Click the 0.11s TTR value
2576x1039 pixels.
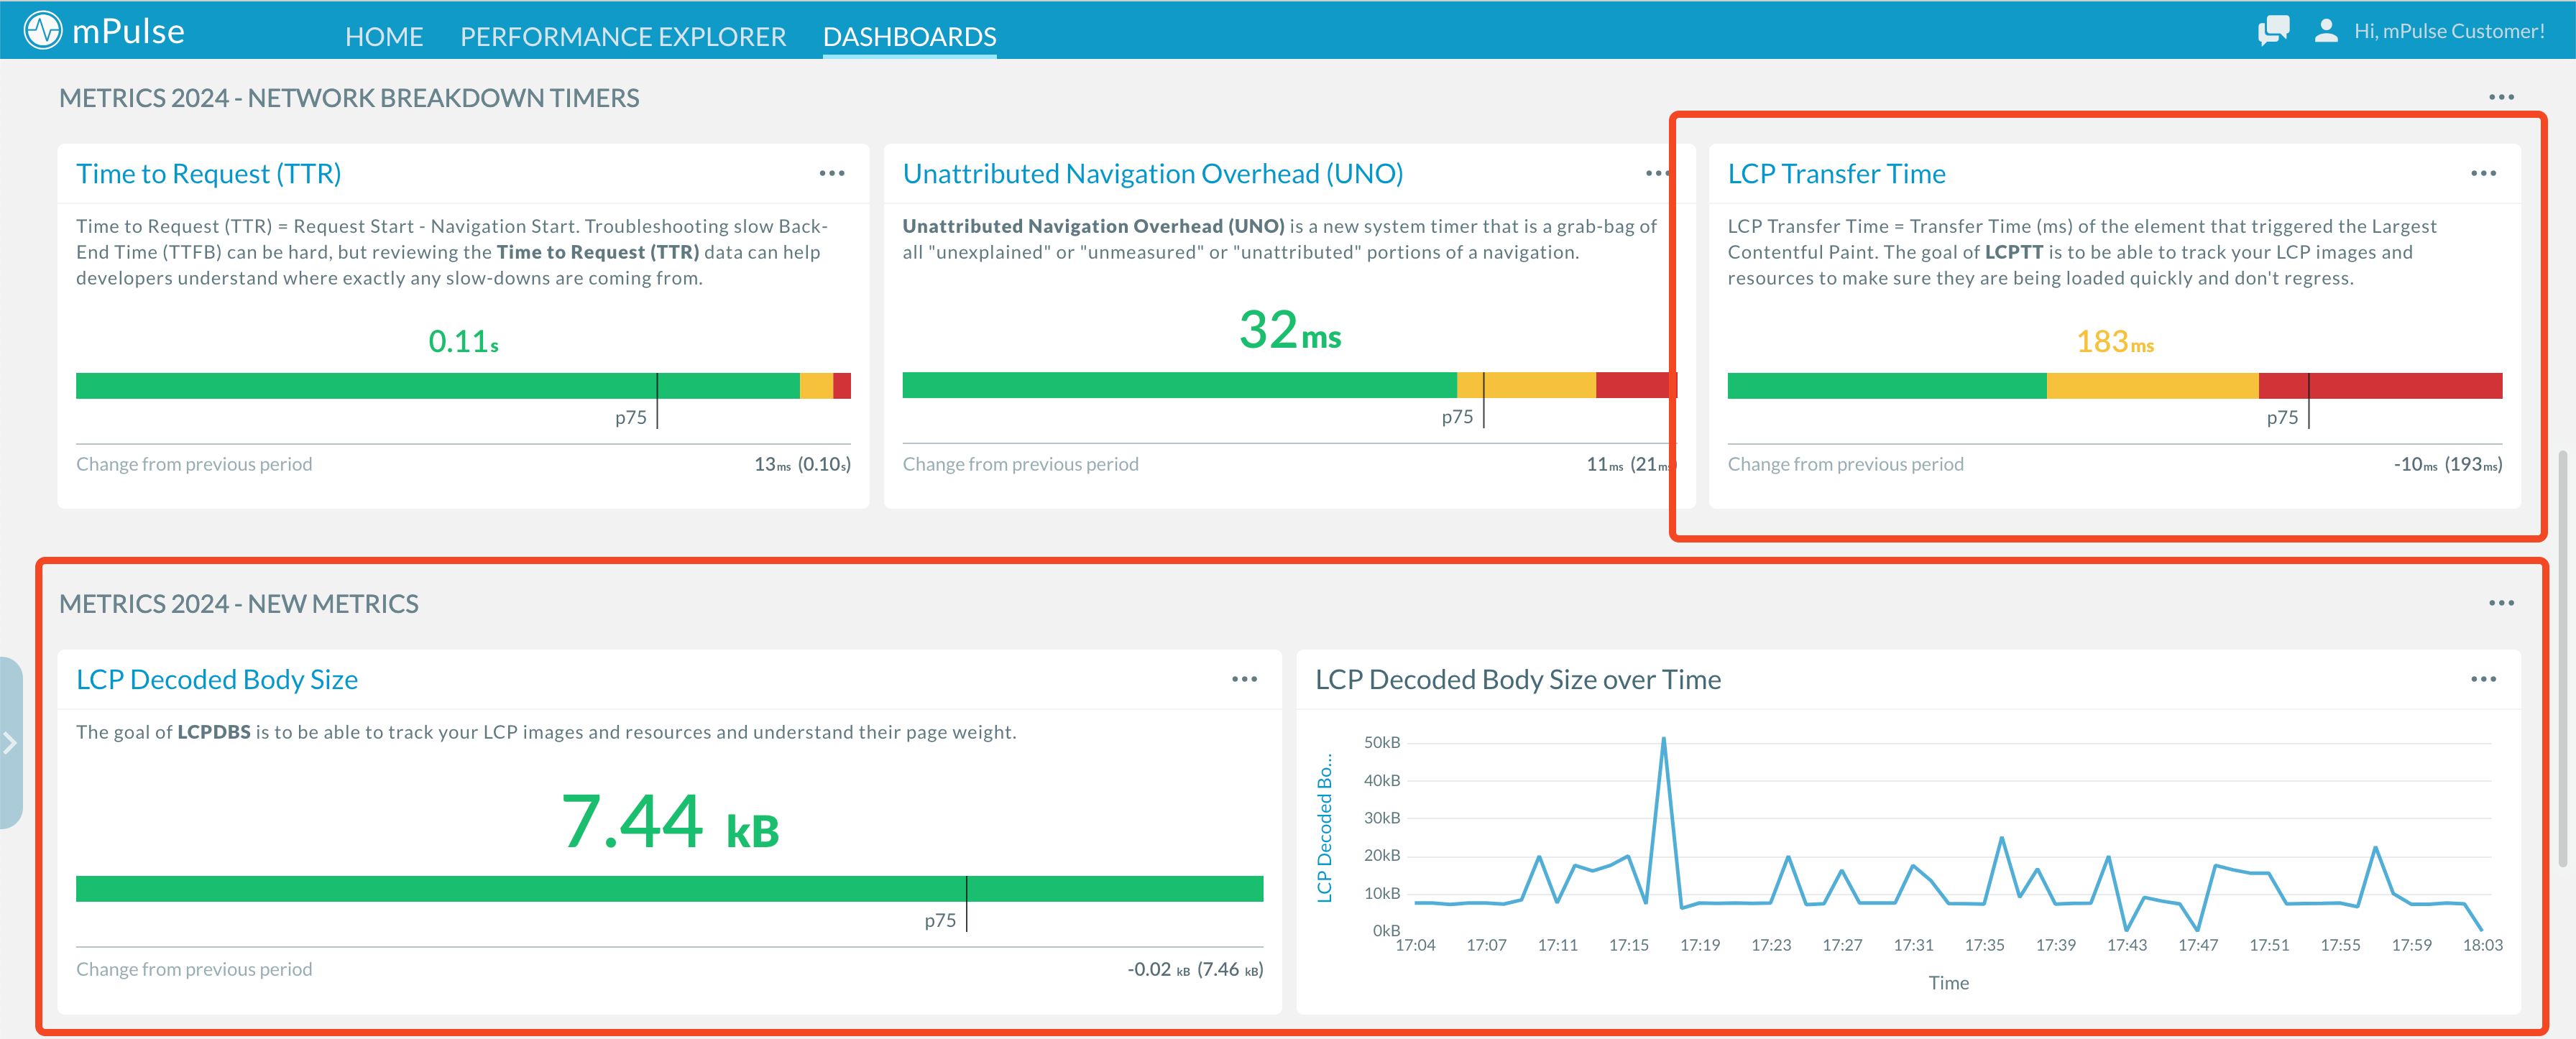point(463,341)
